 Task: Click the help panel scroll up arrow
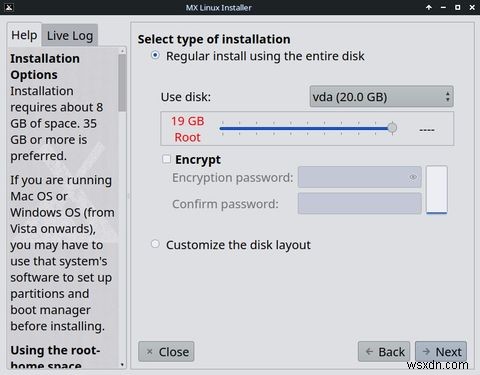pos(122,51)
